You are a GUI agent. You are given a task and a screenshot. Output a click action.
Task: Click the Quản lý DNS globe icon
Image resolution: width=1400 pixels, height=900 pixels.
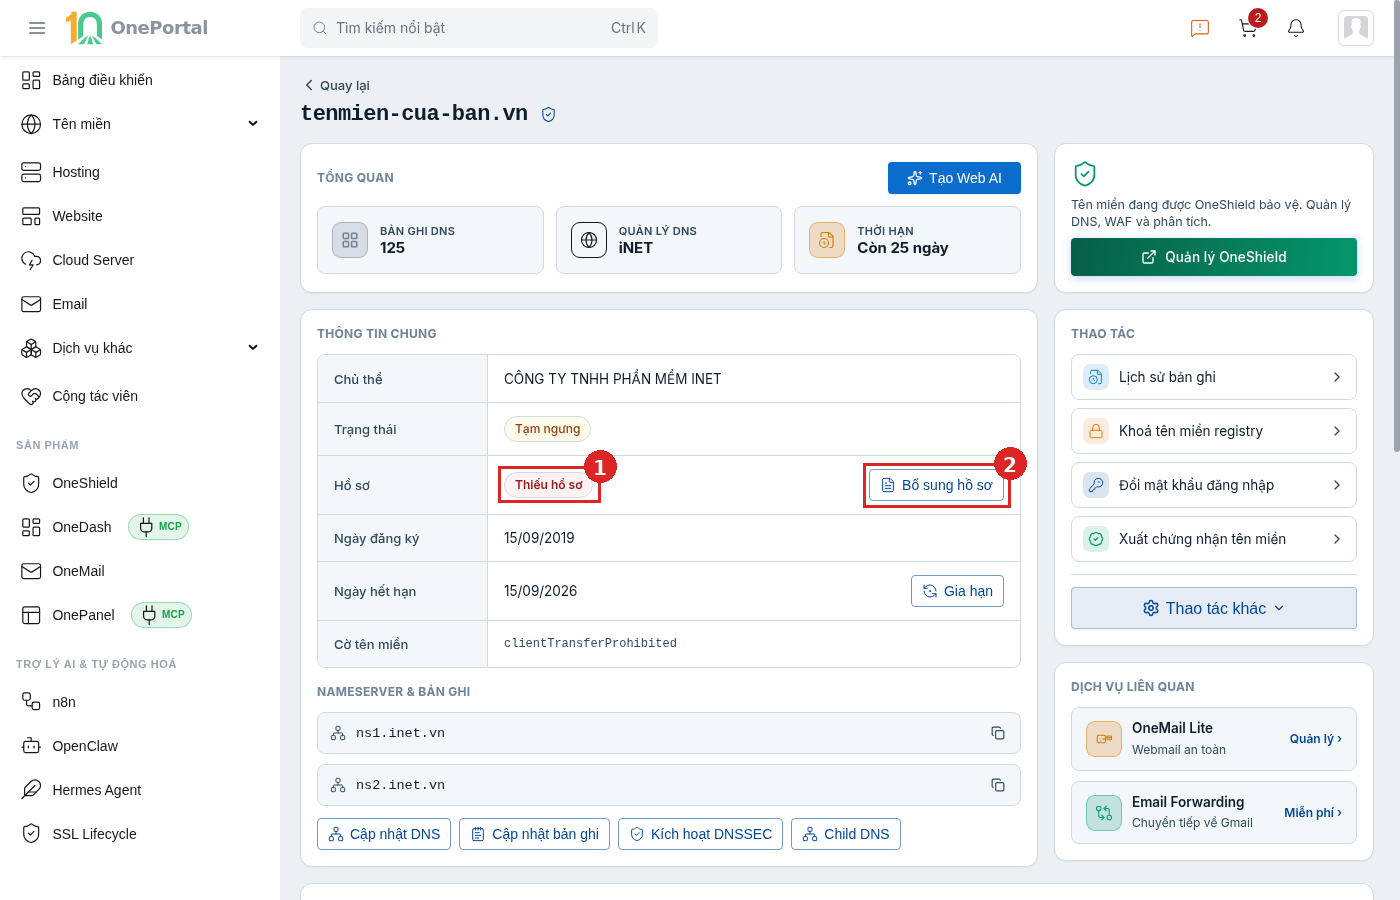[x=589, y=240]
